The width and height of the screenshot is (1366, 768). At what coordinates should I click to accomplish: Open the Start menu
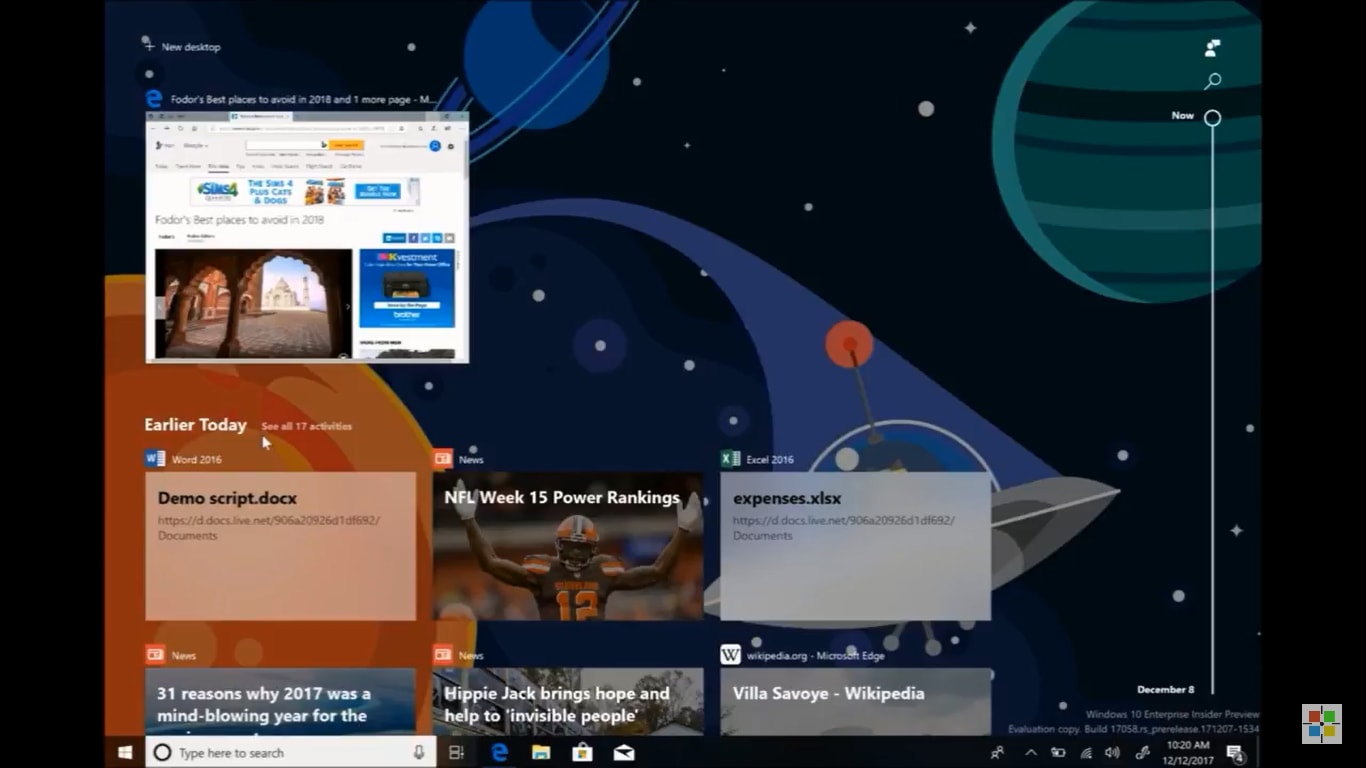(123, 753)
